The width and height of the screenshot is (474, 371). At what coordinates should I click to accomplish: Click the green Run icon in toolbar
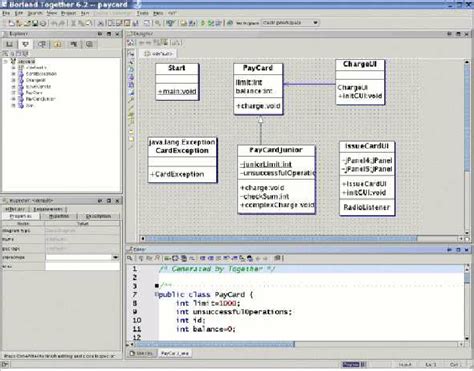pyautogui.click(x=202, y=23)
